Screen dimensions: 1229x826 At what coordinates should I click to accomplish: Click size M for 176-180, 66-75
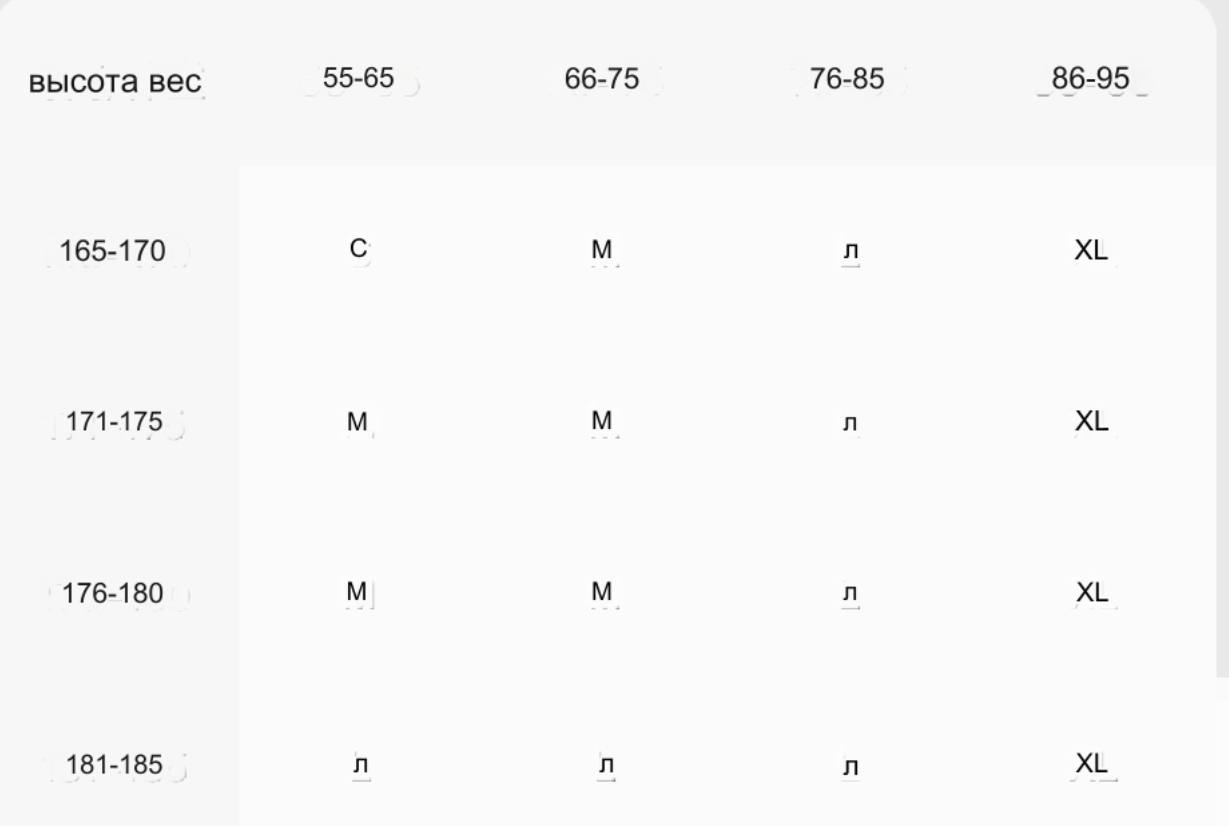pos(602,592)
